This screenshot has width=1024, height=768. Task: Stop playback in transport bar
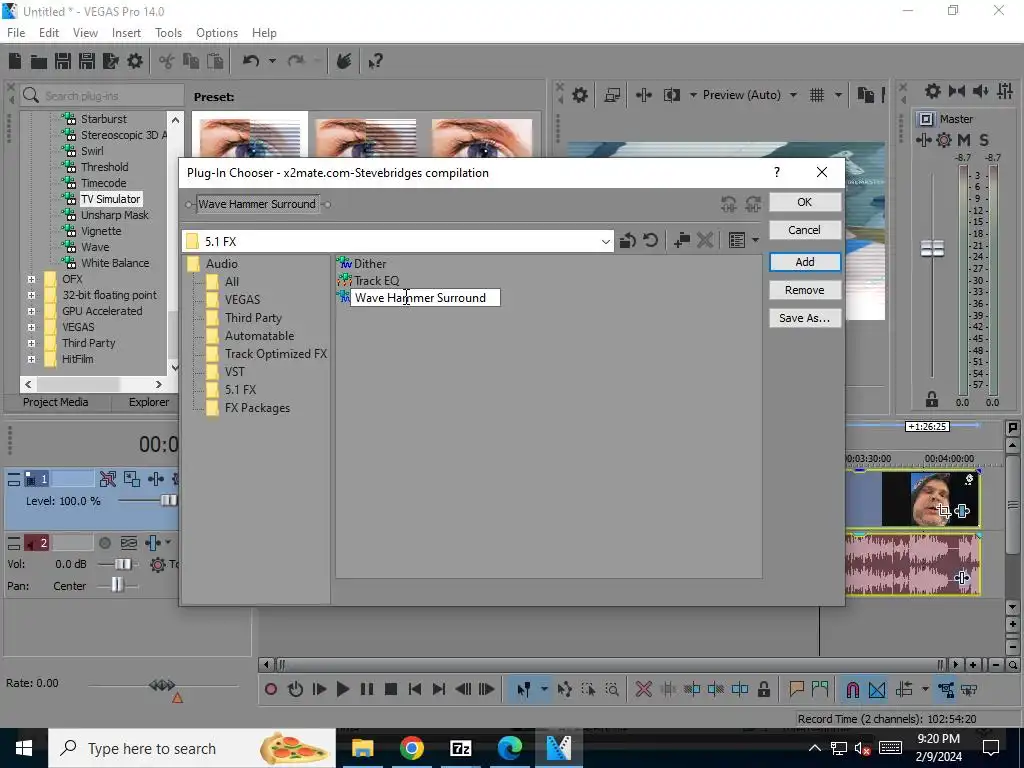(x=391, y=689)
